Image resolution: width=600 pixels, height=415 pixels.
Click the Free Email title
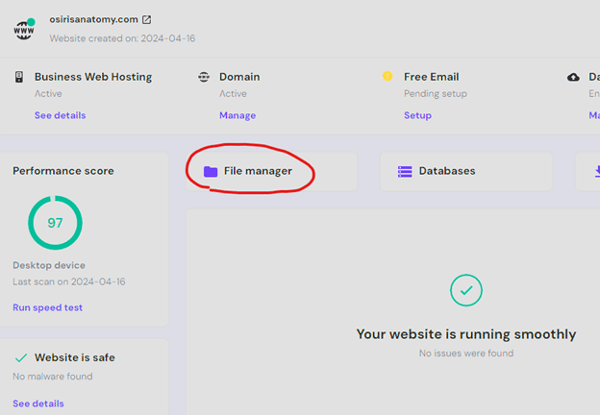click(431, 77)
